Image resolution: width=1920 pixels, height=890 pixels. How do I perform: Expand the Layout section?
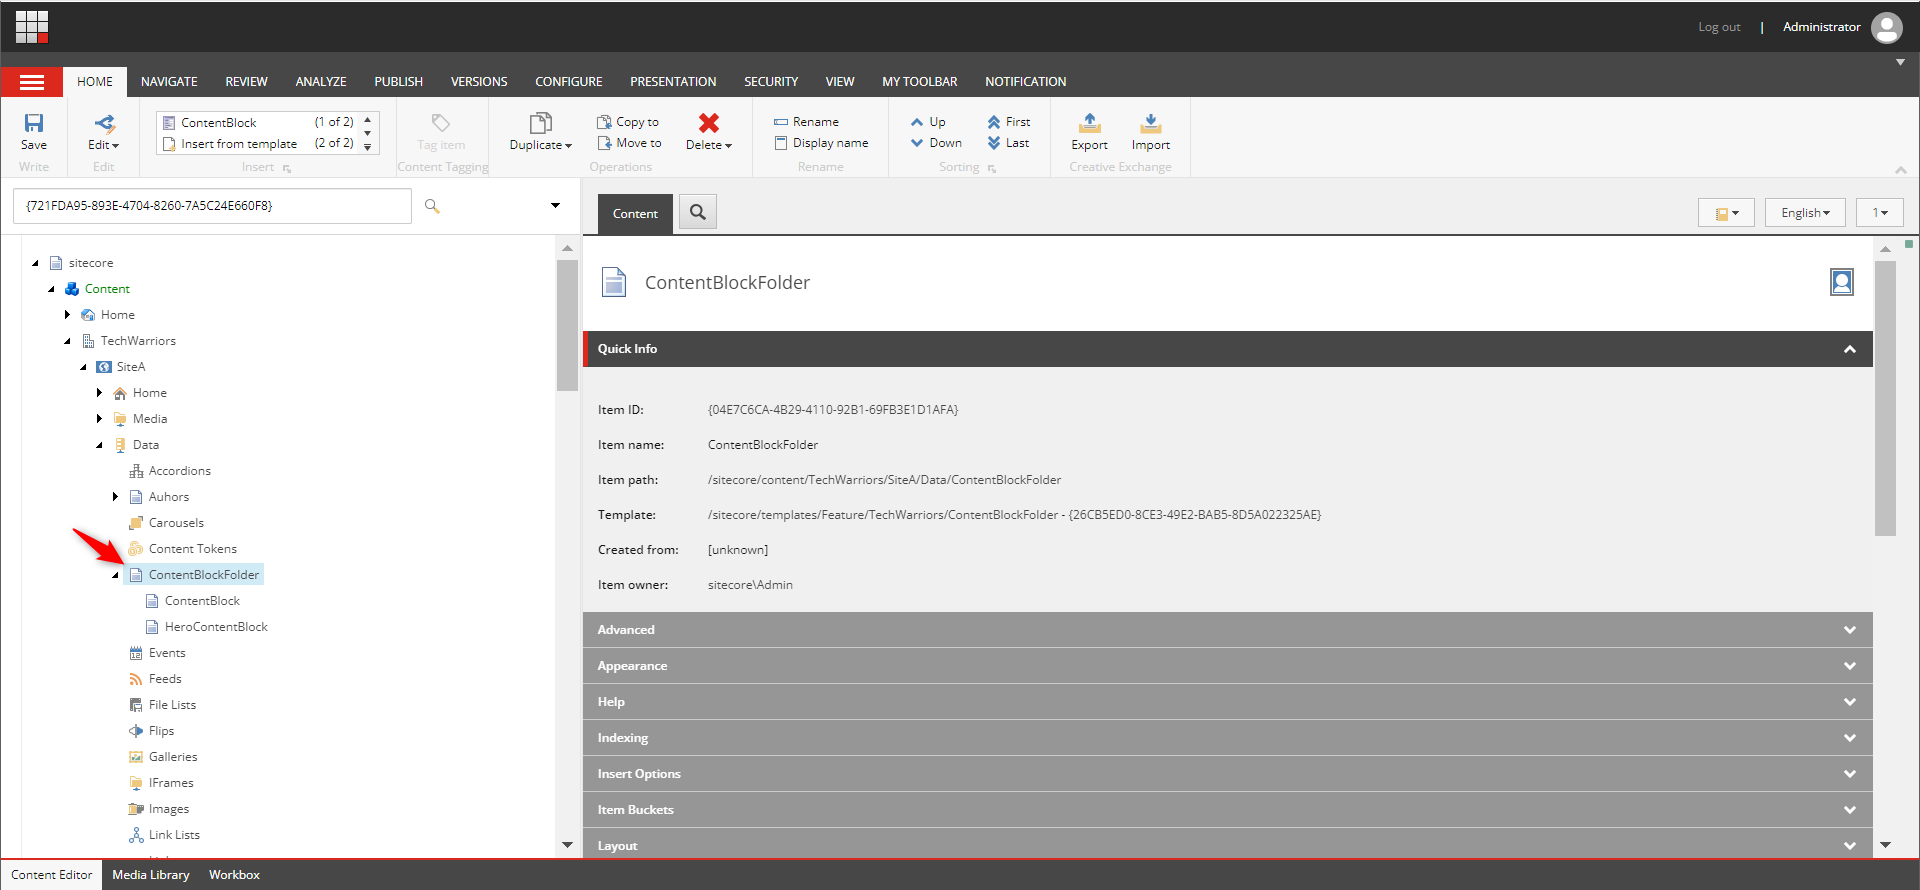[1850, 846]
